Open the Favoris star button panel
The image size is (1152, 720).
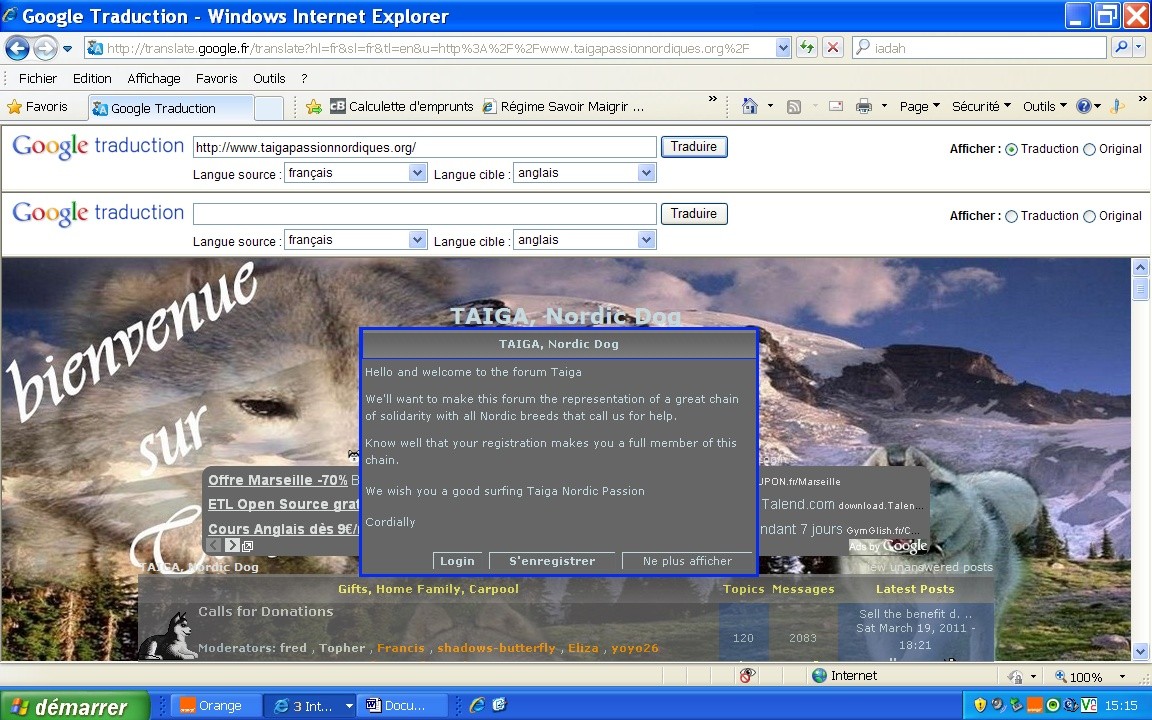pyautogui.click(x=37, y=107)
